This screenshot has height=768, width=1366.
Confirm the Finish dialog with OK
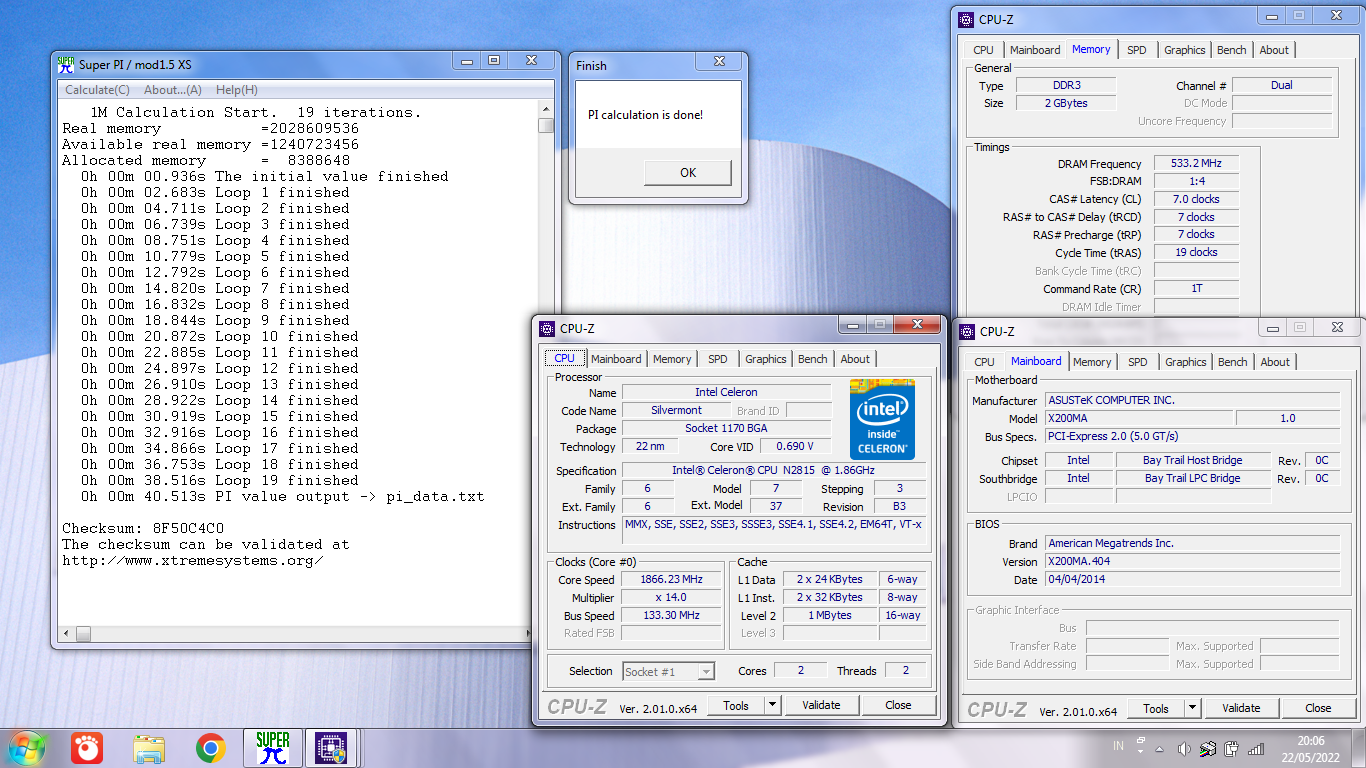coord(688,173)
